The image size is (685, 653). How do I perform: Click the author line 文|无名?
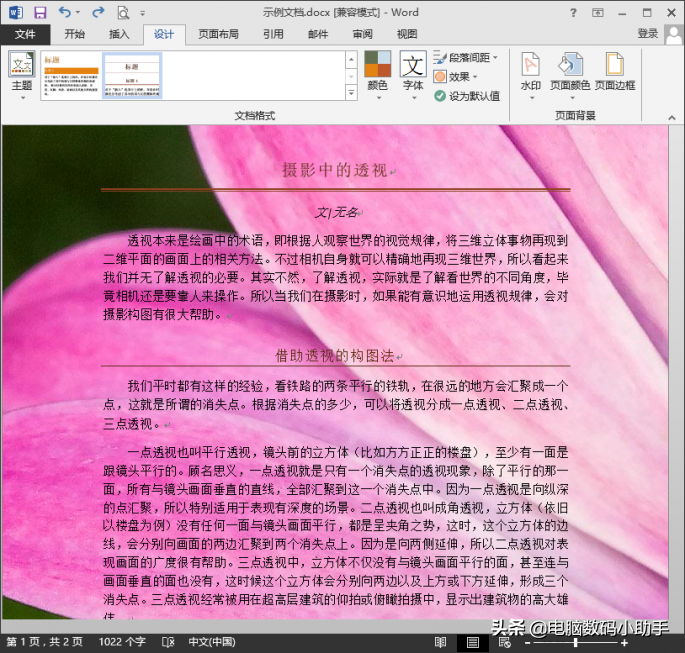(x=336, y=213)
